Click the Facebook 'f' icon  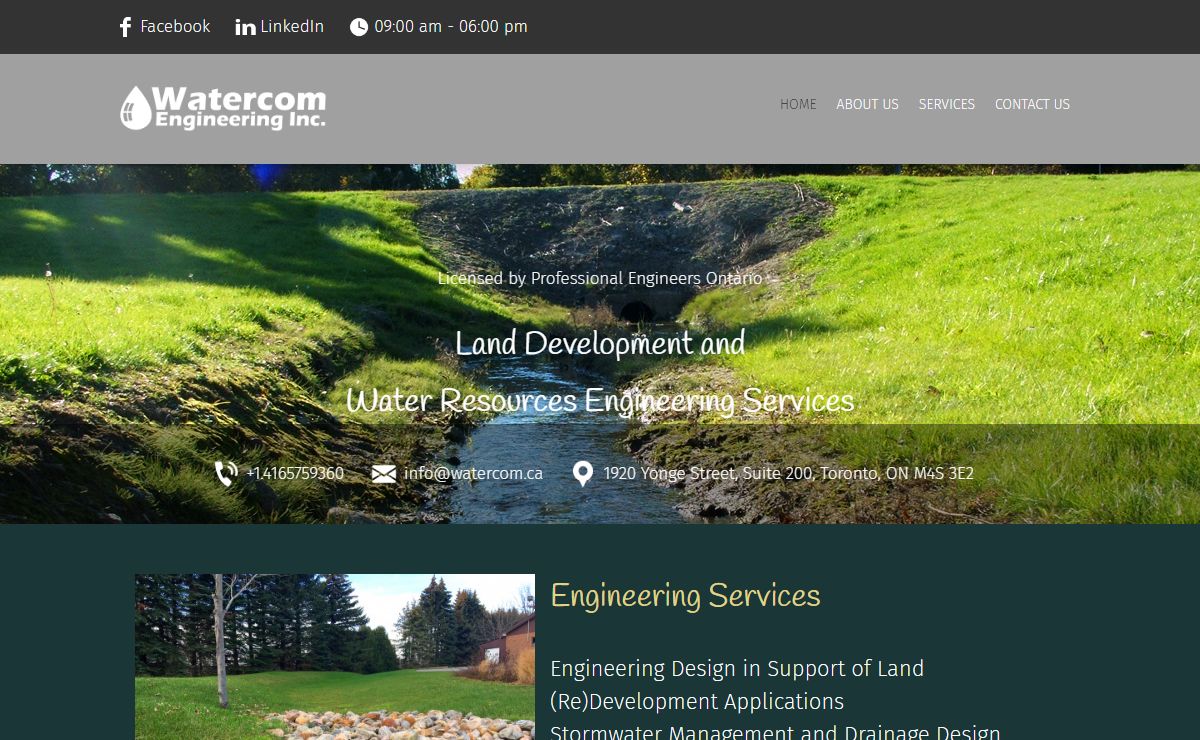pos(125,27)
